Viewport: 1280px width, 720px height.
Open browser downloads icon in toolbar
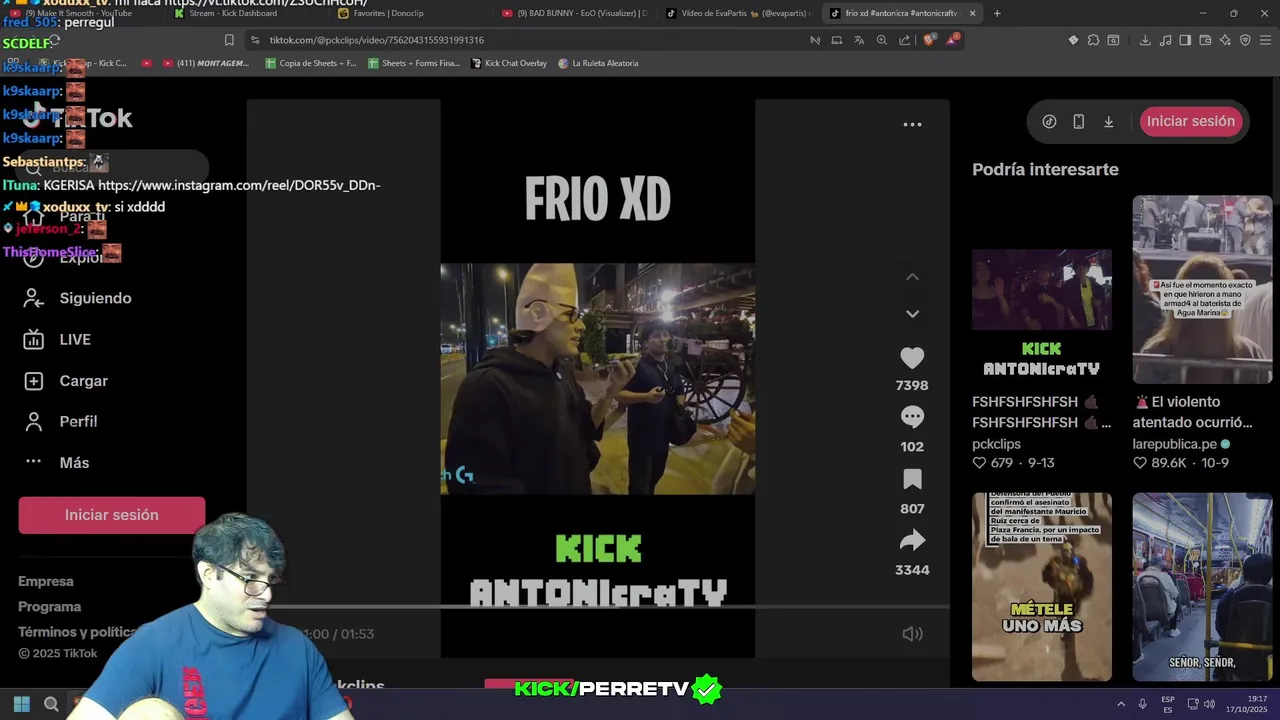[1145, 40]
